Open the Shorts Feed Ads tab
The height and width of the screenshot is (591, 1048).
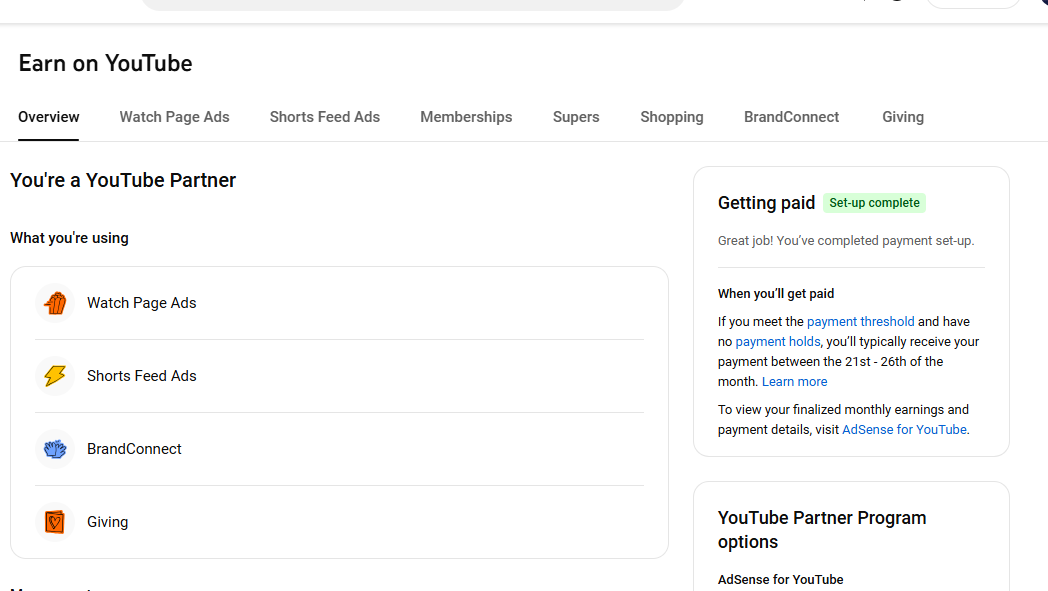click(325, 117)
